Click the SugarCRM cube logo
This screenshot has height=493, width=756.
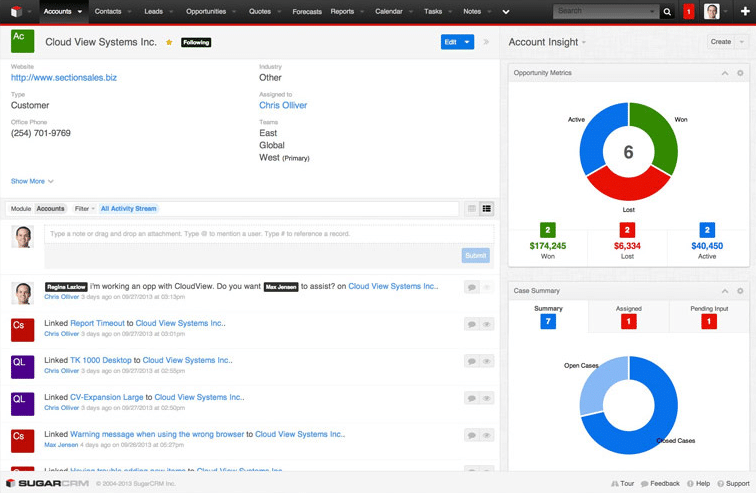pyautogui.click(x=16, y=12)
